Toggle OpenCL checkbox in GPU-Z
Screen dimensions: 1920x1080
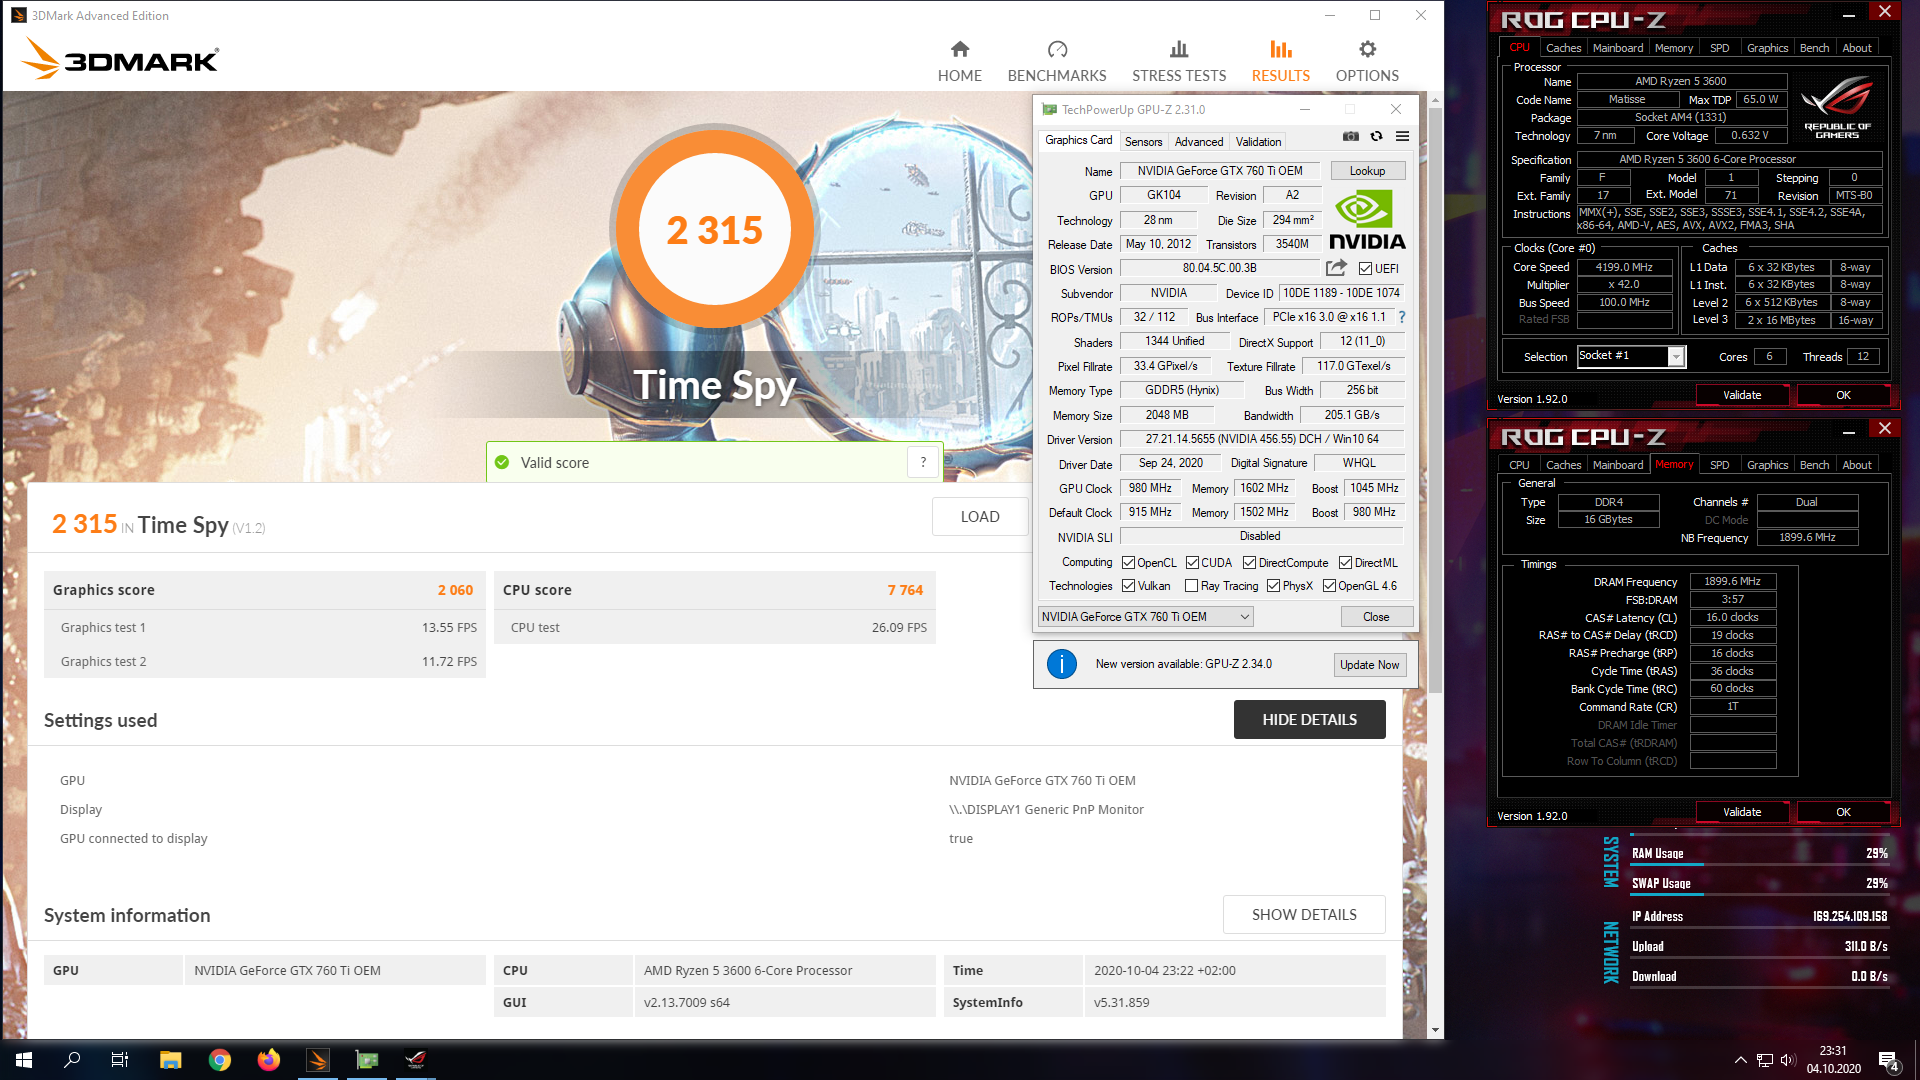click(1128, 562)
